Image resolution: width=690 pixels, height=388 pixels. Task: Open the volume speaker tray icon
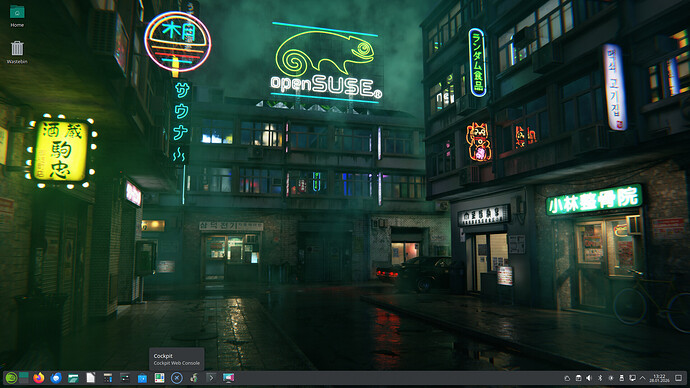click(589, 378)
